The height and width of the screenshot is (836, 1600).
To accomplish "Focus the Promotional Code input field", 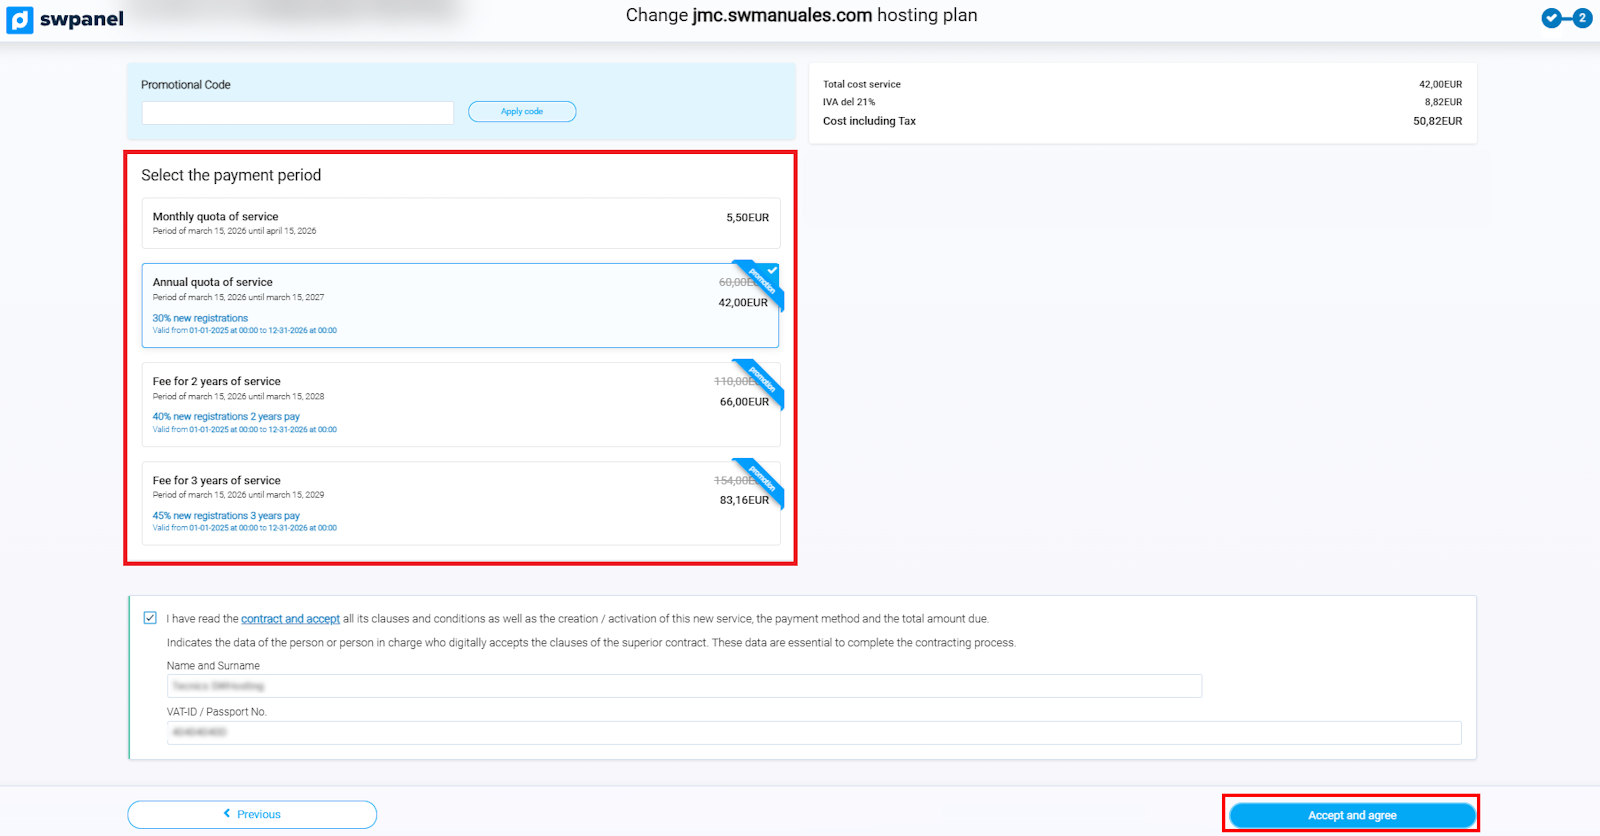I will [x=297, y=113].
